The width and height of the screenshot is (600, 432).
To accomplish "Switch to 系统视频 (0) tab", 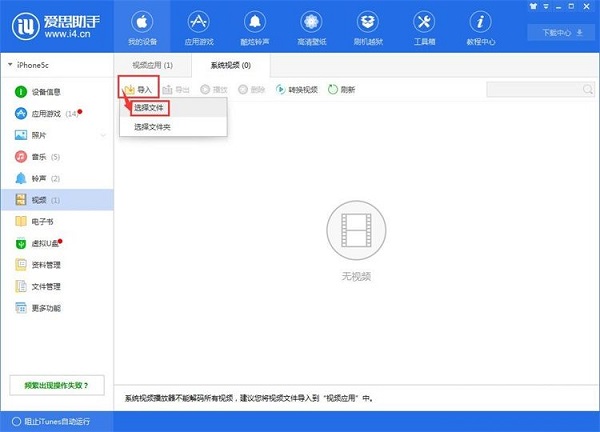I will (231, 65).
